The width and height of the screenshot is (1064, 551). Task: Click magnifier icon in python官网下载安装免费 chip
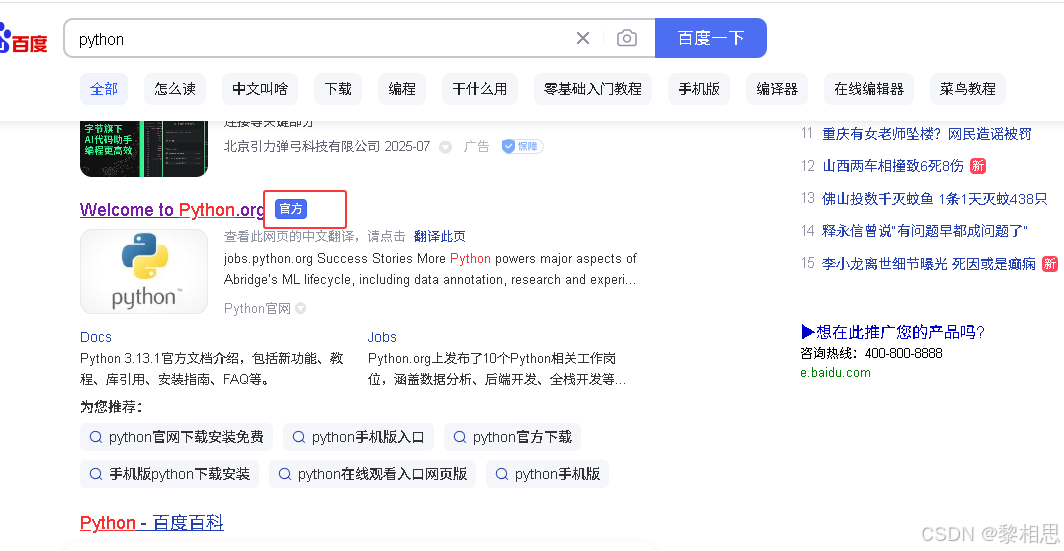point(96,437)
